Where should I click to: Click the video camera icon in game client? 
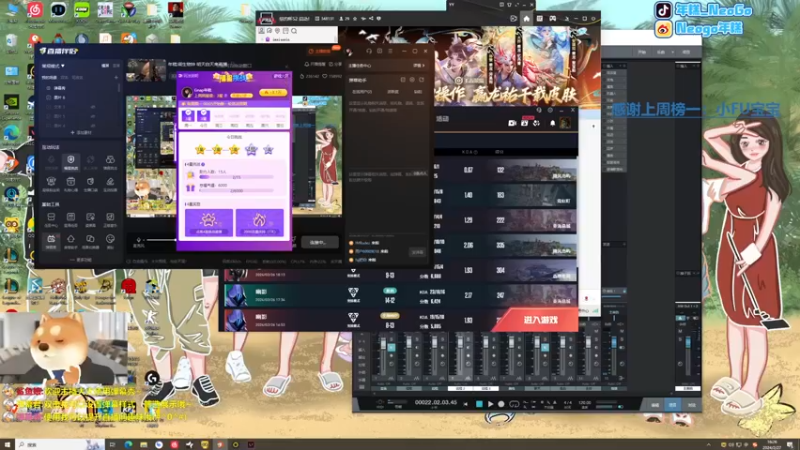[512, 123]
